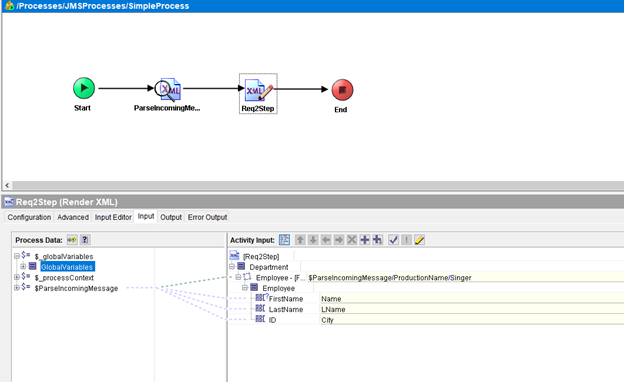
Task: Collapse the Employee for-each node
Action: click(x=238, y=277)
